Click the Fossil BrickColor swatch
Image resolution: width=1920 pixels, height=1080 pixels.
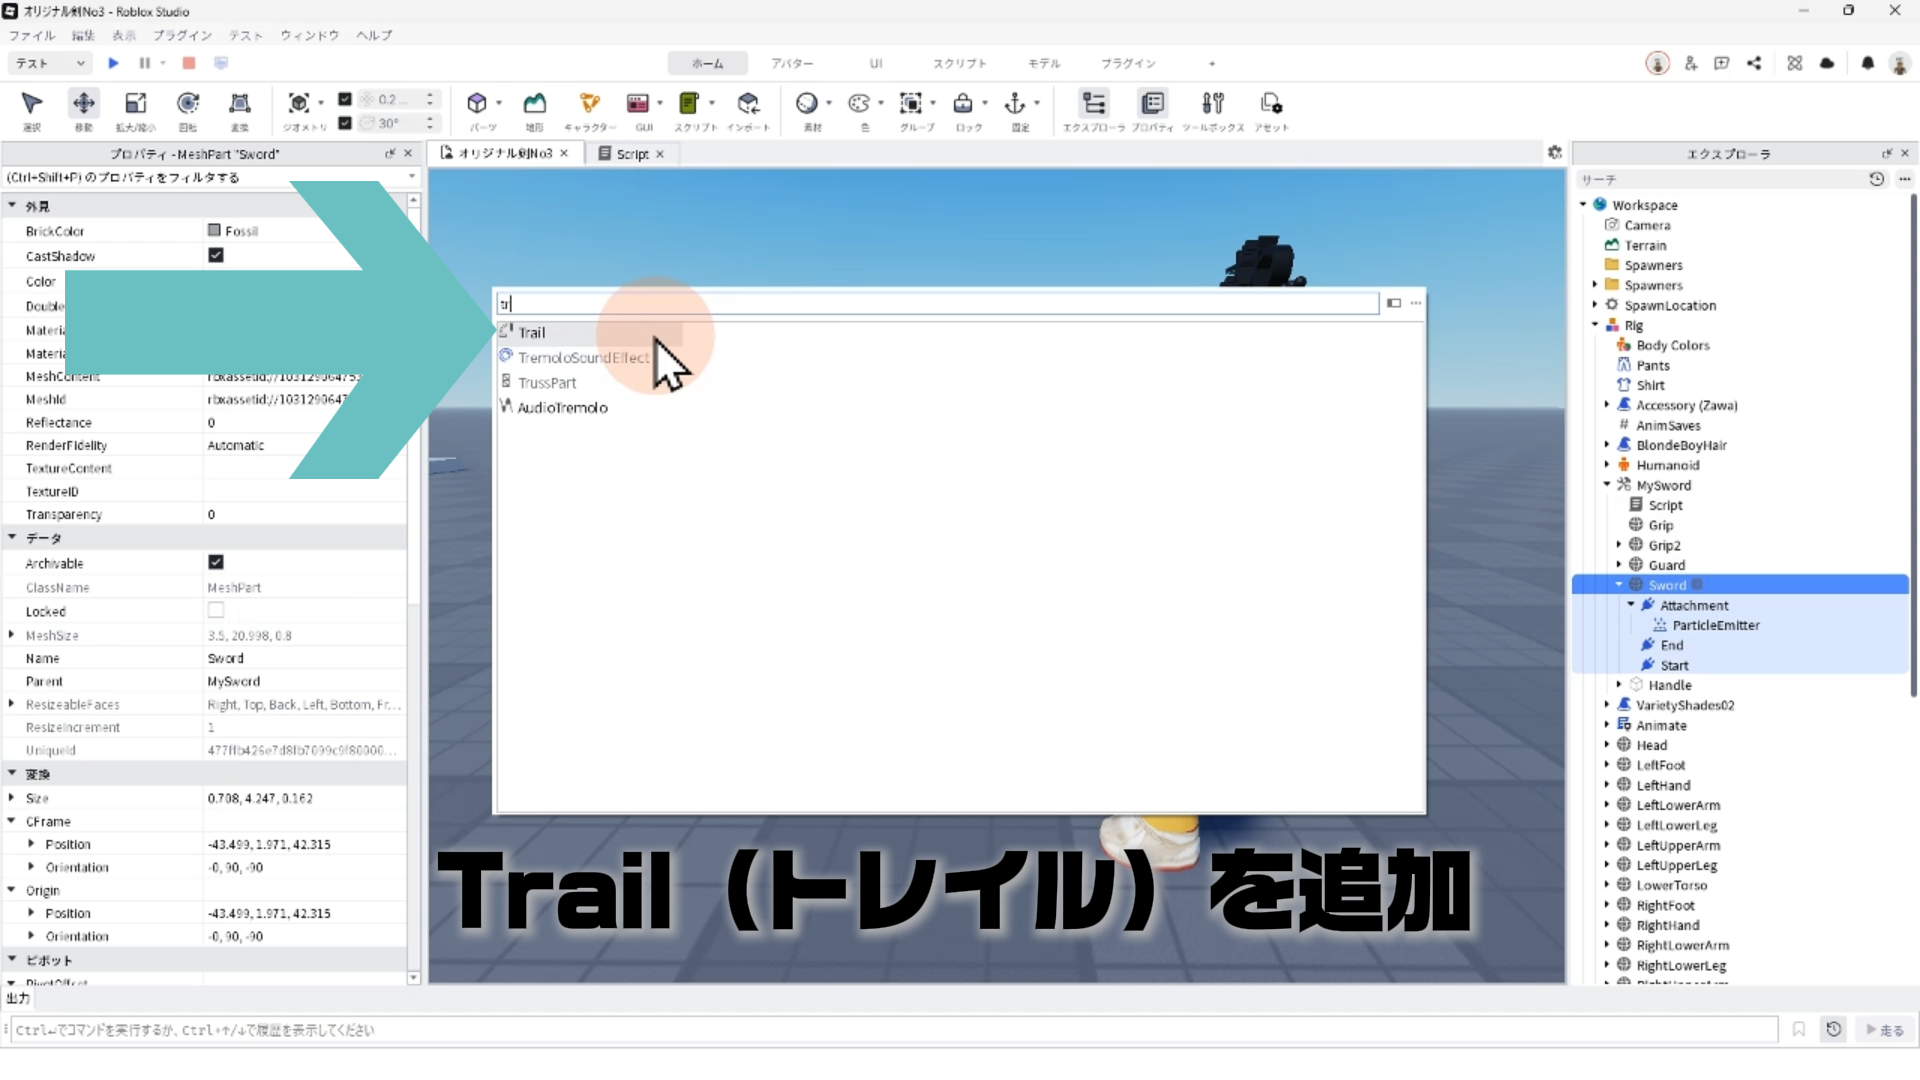coord(214,231)
